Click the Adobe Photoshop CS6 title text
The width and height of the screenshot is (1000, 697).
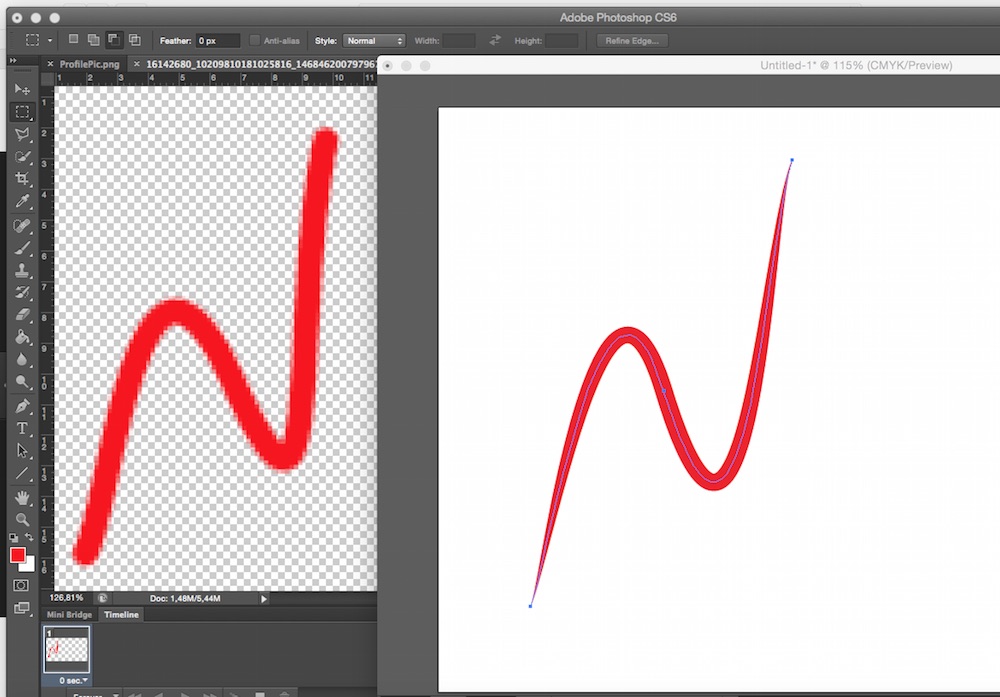(x=618, y=17)
